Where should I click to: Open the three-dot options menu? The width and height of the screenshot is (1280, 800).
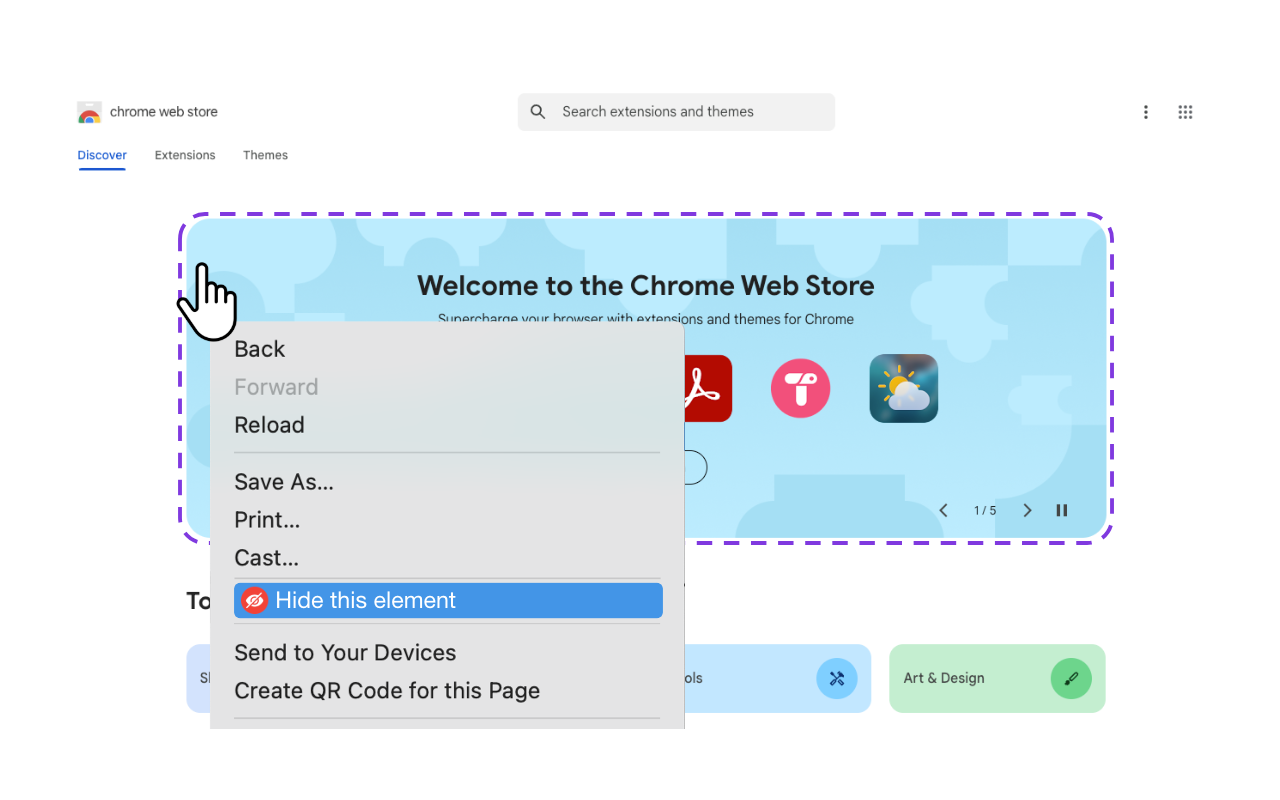click(x=1146, y=112)
